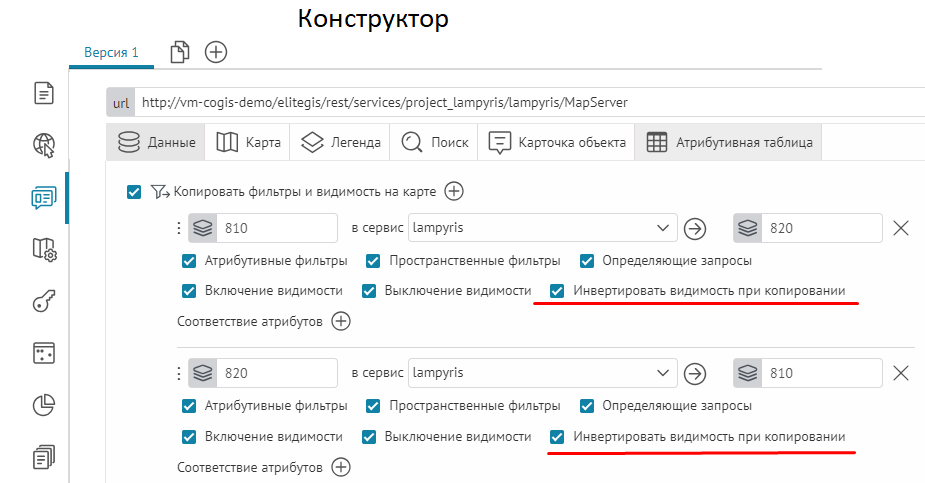Click the arrow icon in the 810 row
This screenshot has height=483, width=925.
tap(695, 229)
